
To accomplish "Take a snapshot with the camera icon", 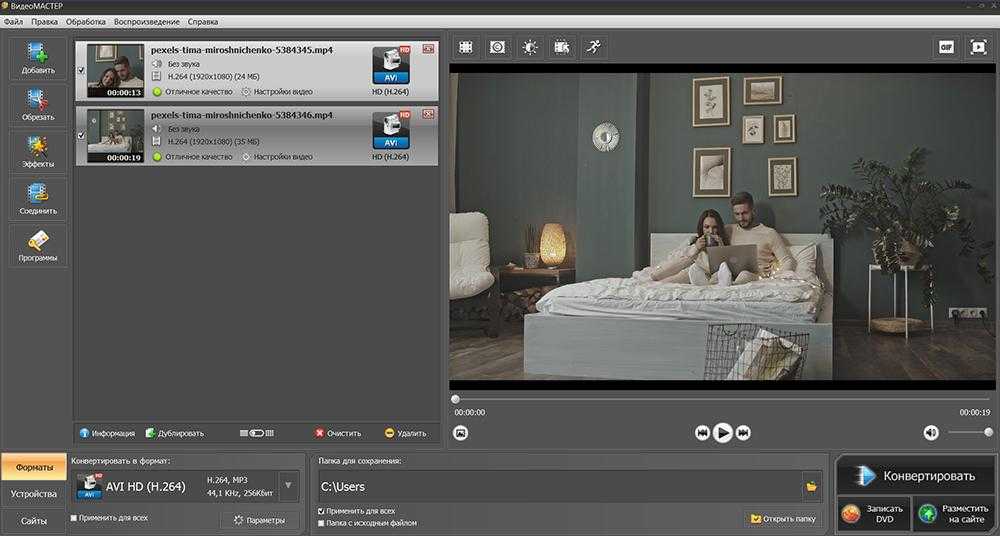I will pos(460,433).
